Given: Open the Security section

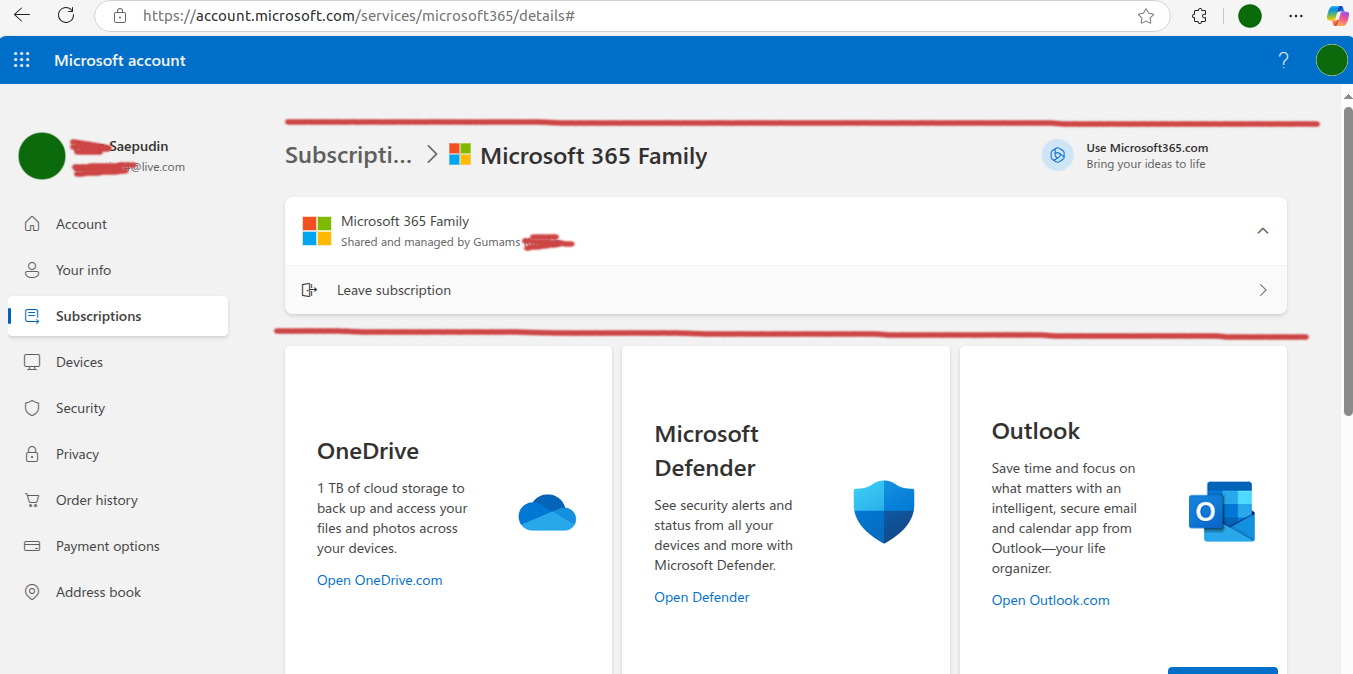Looking at the screenshot, I should point(118,408).
